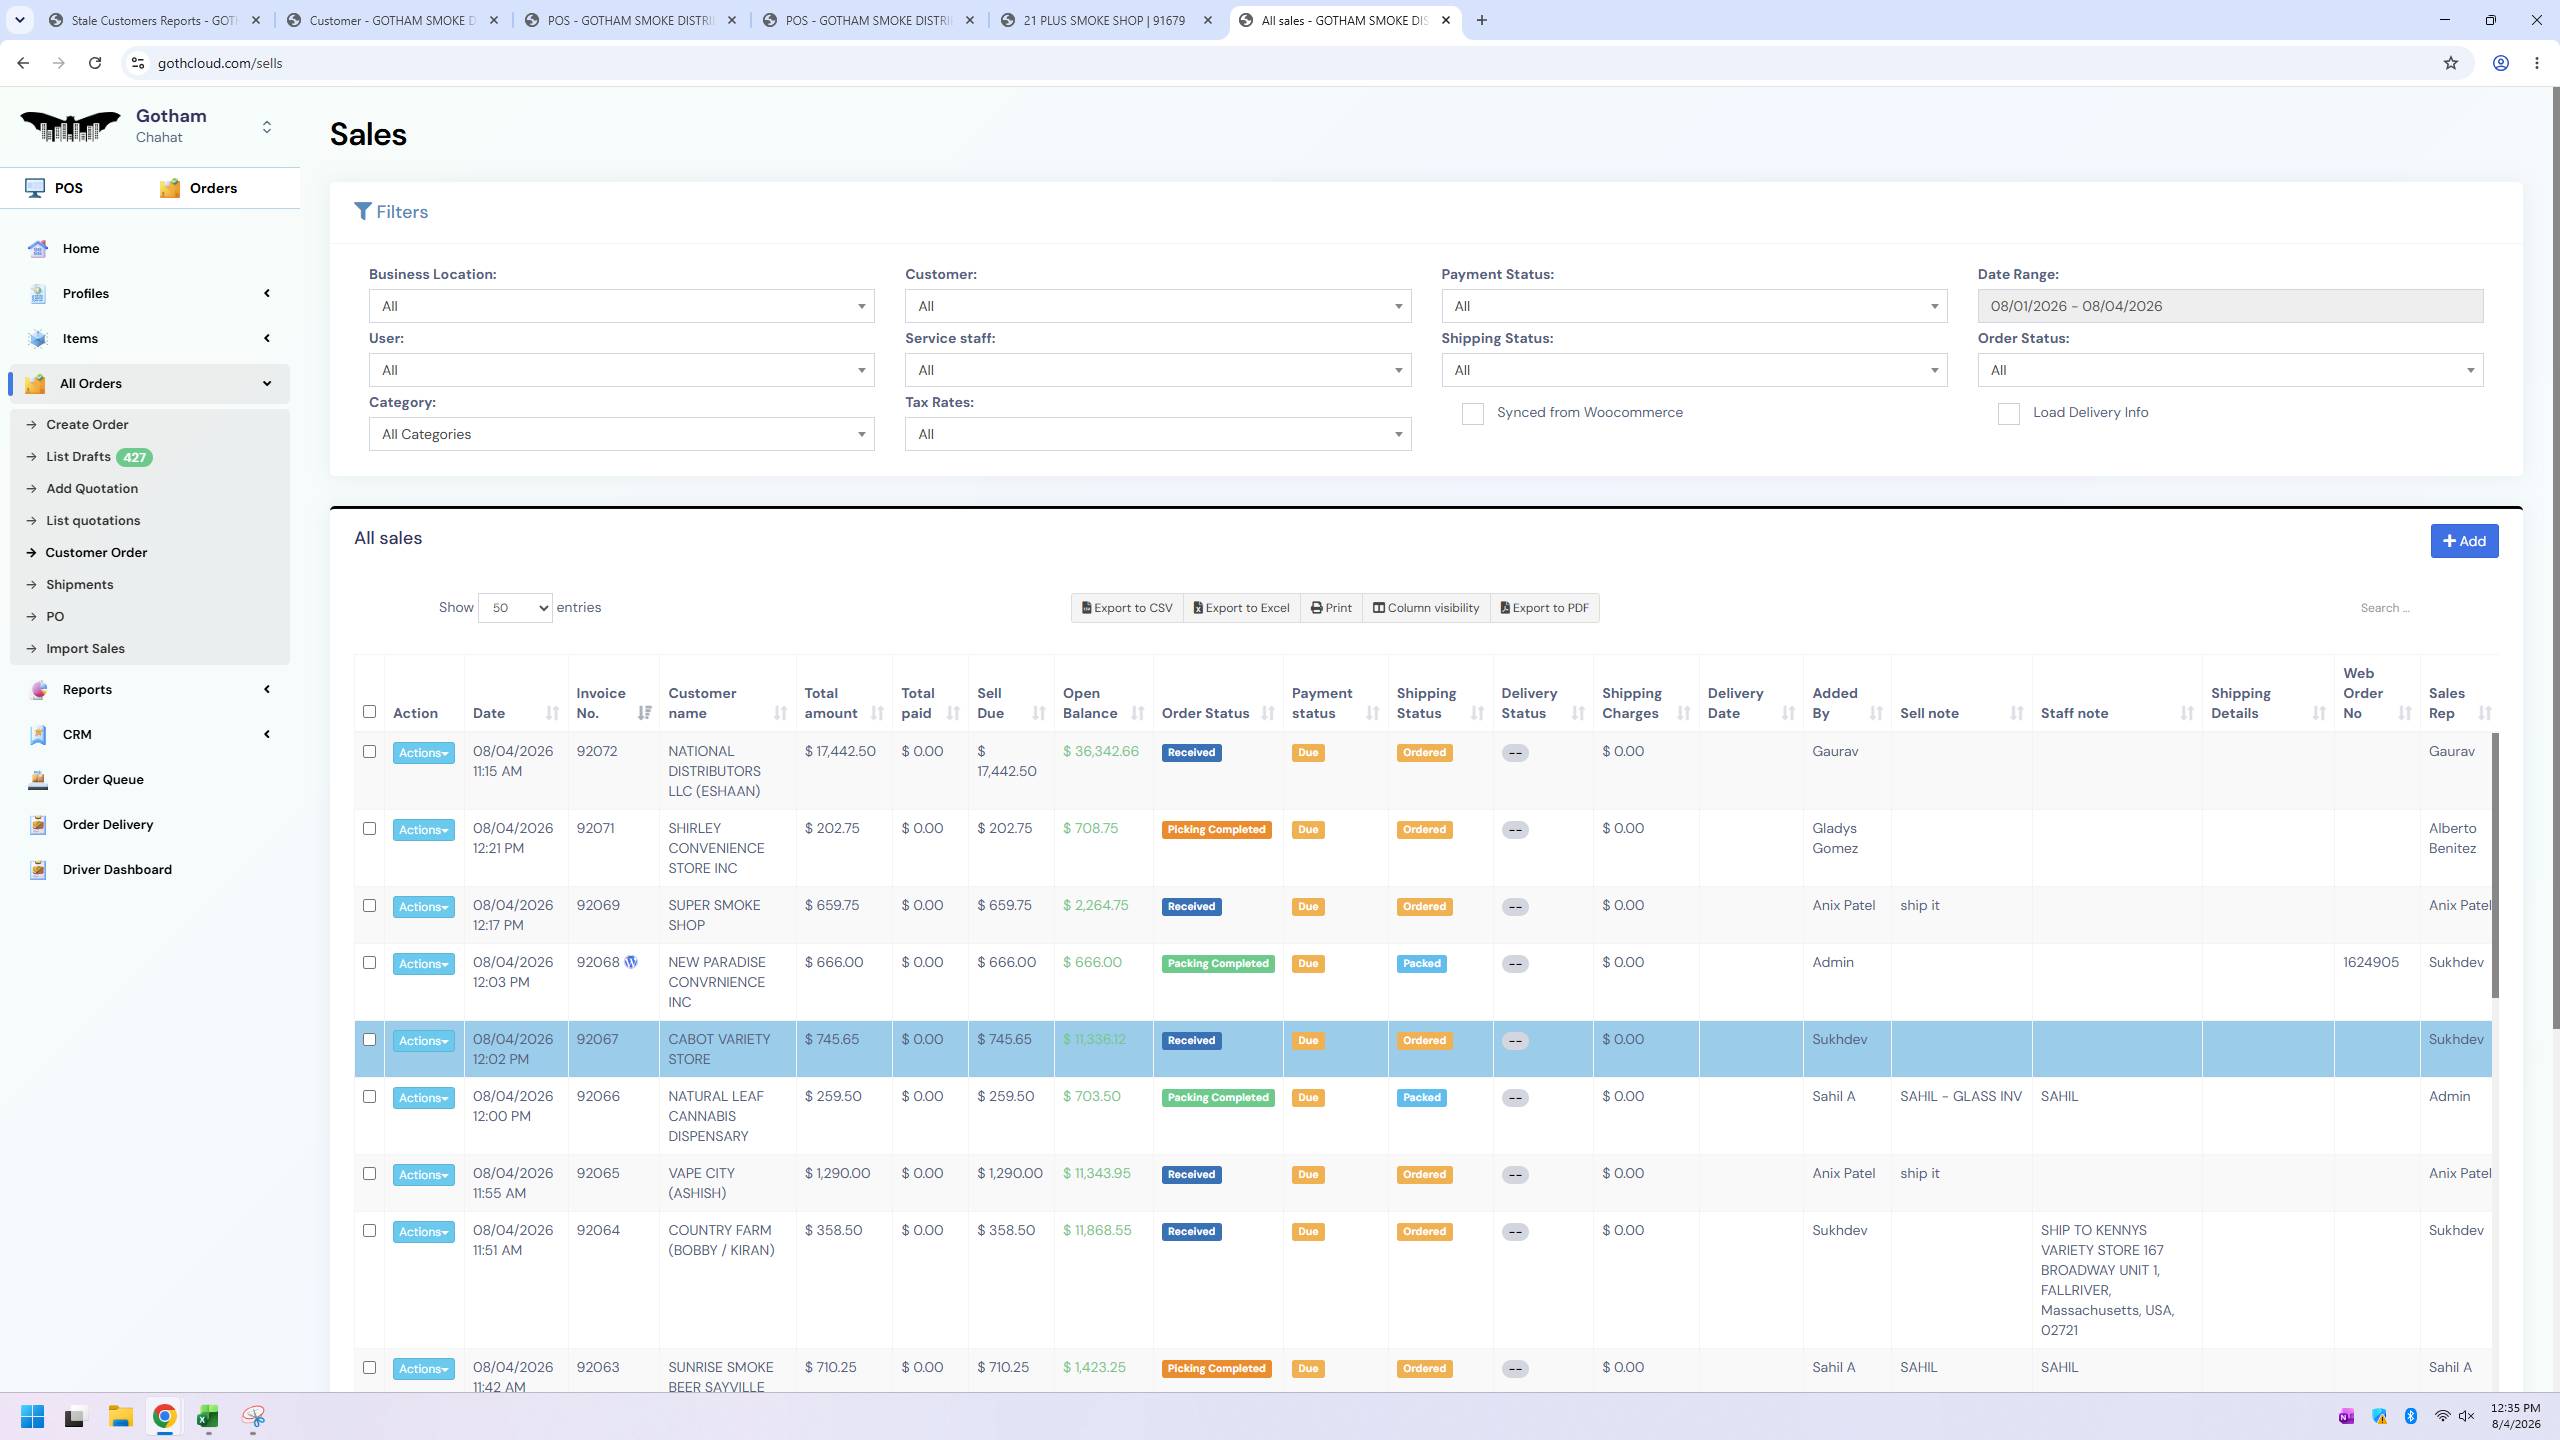Select the NATIONAL DISTRIBUTORS row checkbox
Screen dimensions: 2560x1440
(x=369, y=752)
